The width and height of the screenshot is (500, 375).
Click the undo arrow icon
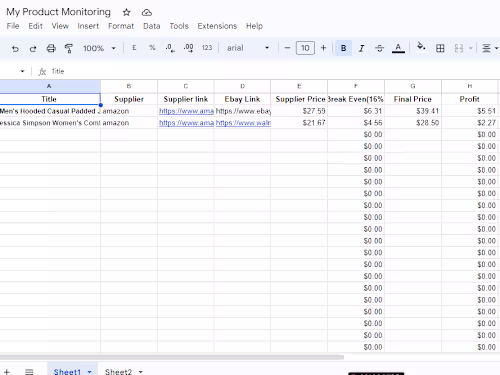pyautogui.click(x=15, y=49)
